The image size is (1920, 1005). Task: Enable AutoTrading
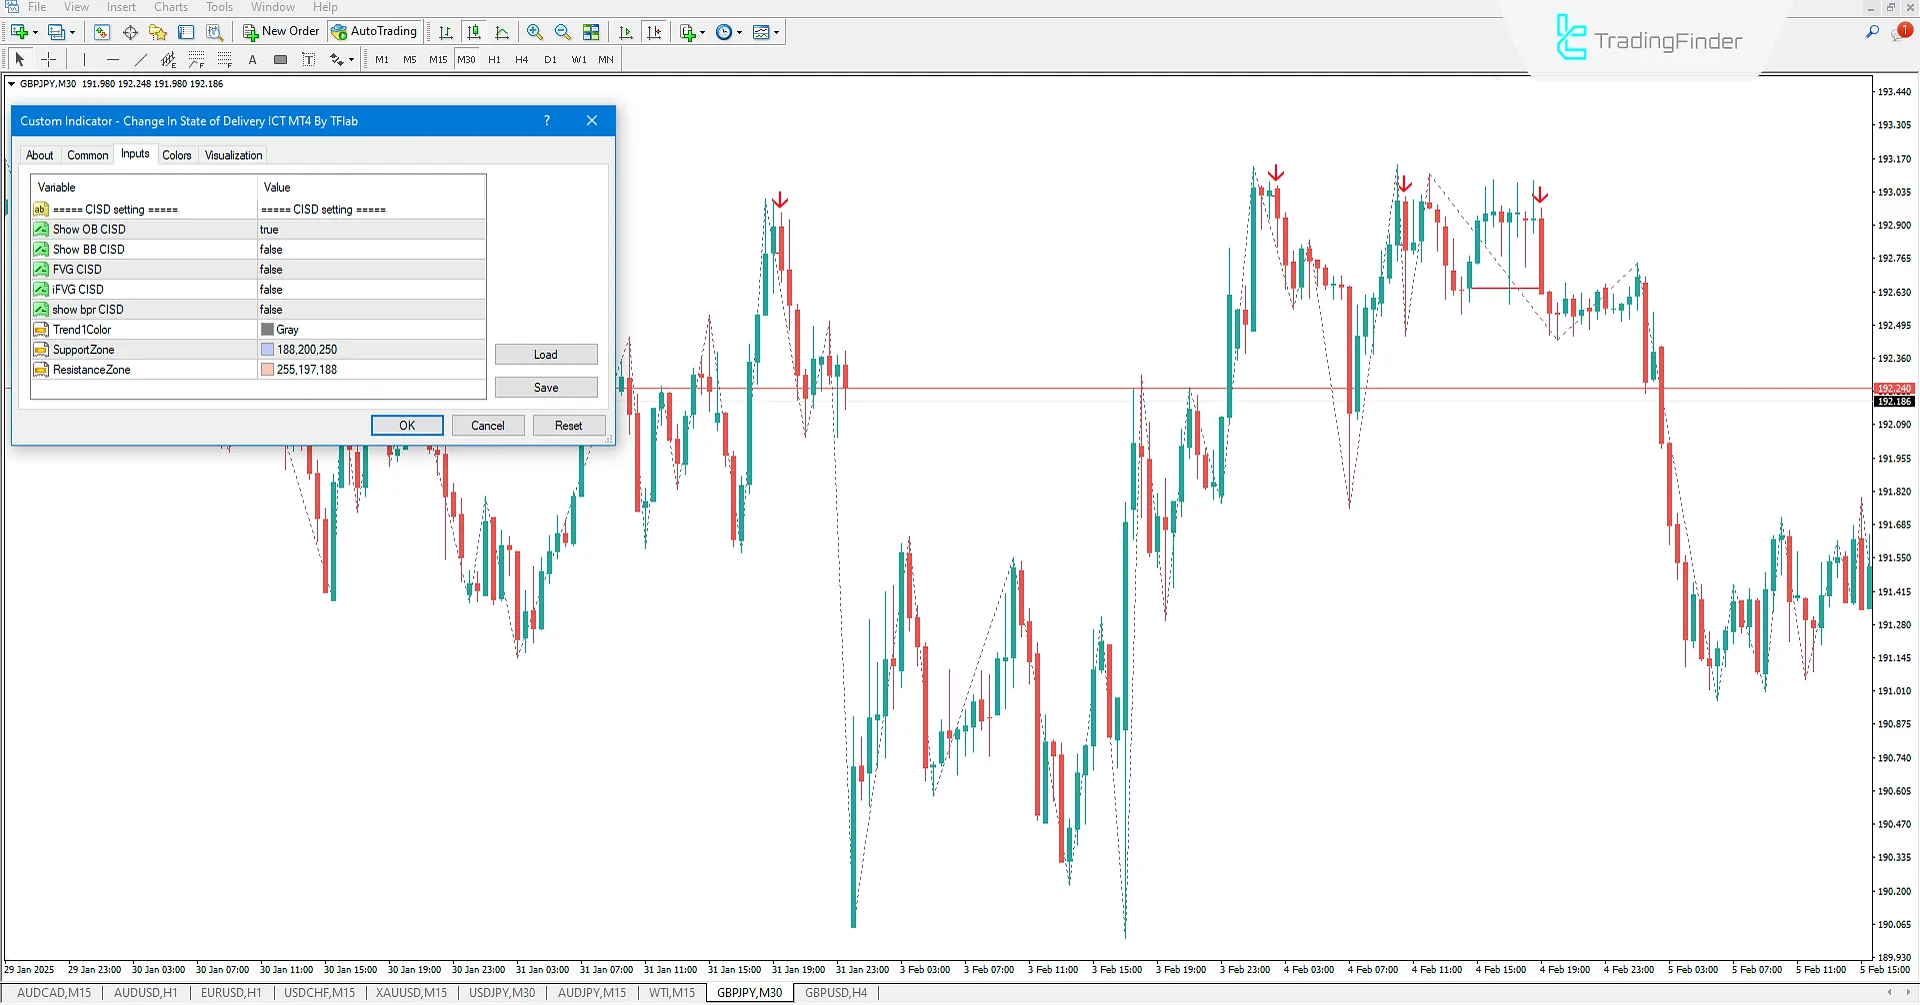(x=375, y=31)
